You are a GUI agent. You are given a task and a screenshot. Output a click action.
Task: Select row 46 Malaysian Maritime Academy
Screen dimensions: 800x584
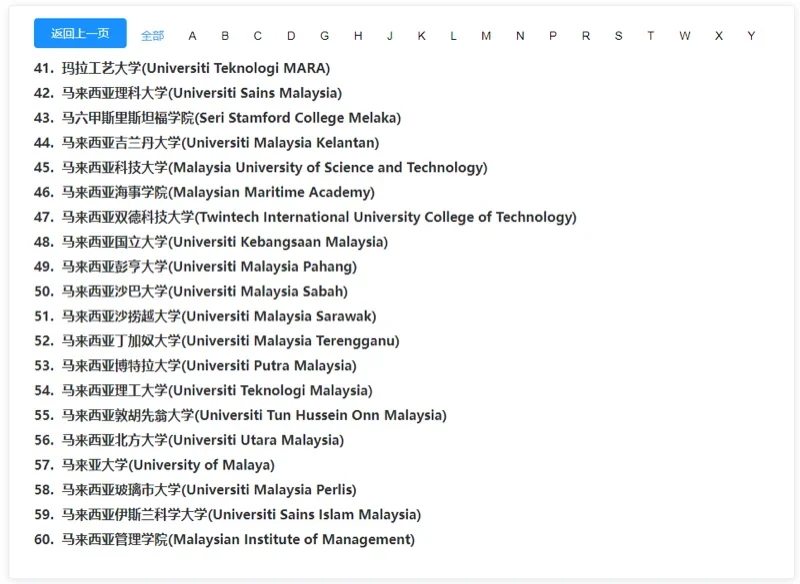205,192
